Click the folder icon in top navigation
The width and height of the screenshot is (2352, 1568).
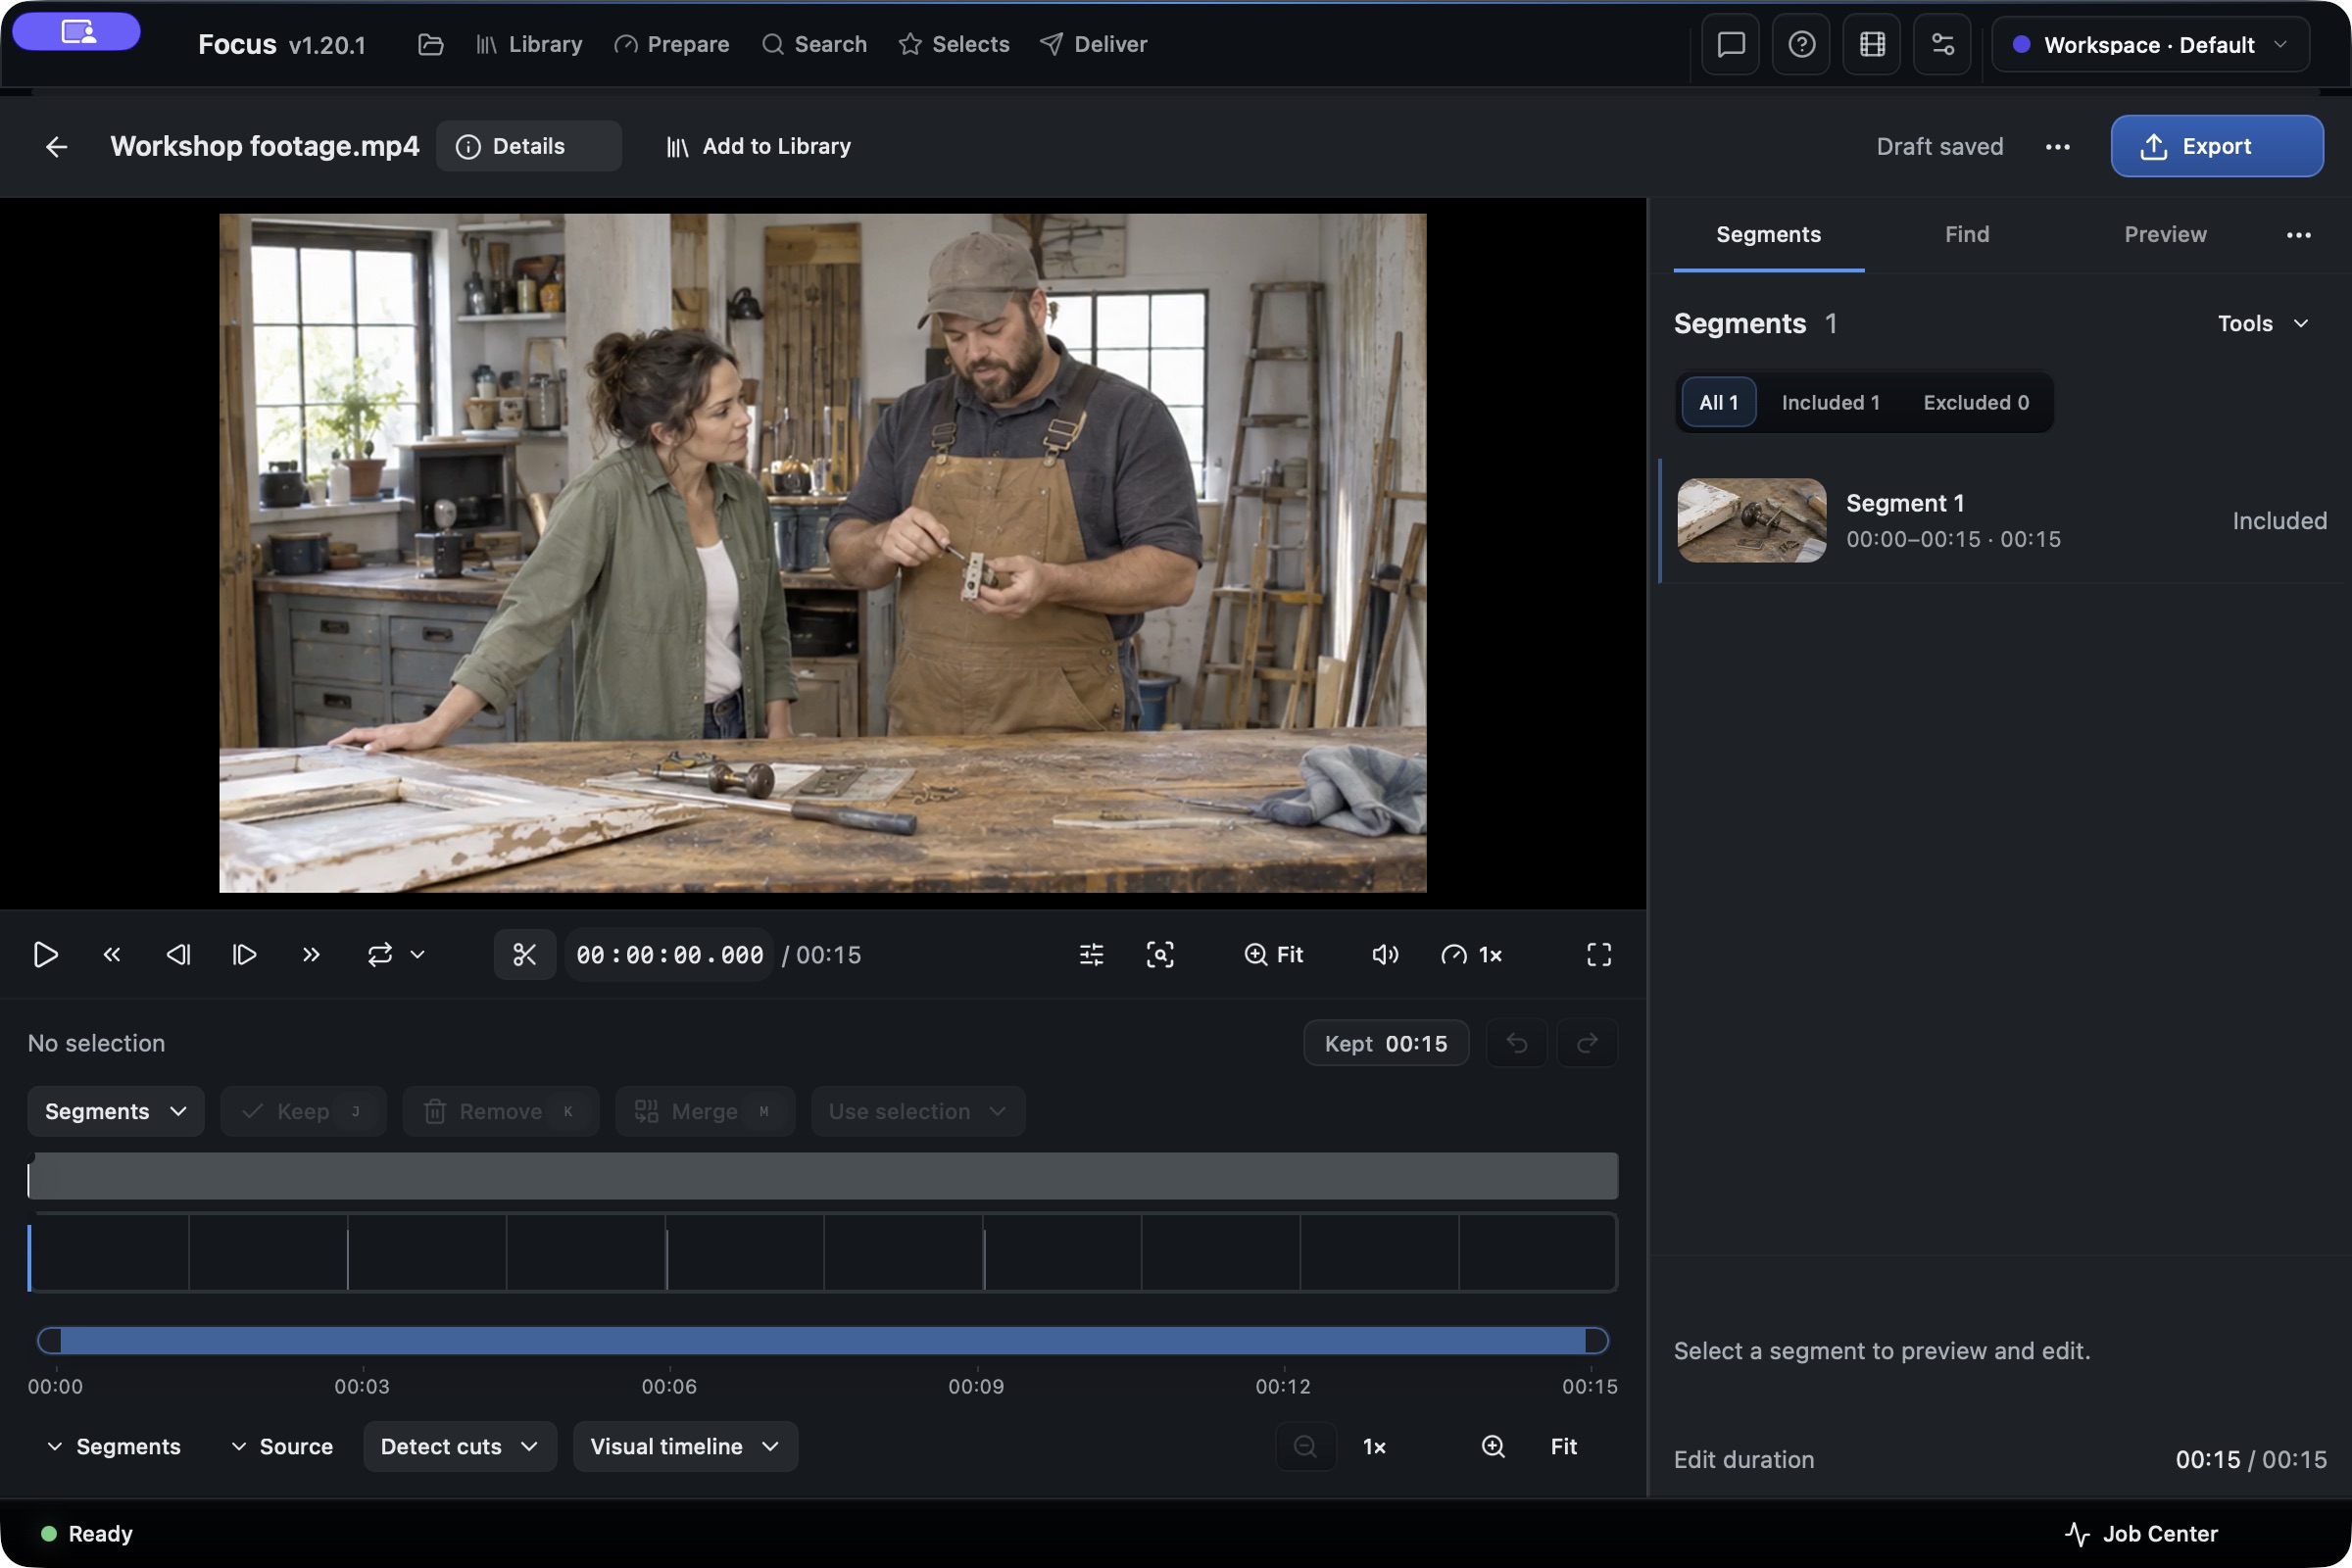pyautogui.click(x=430, y=44)
